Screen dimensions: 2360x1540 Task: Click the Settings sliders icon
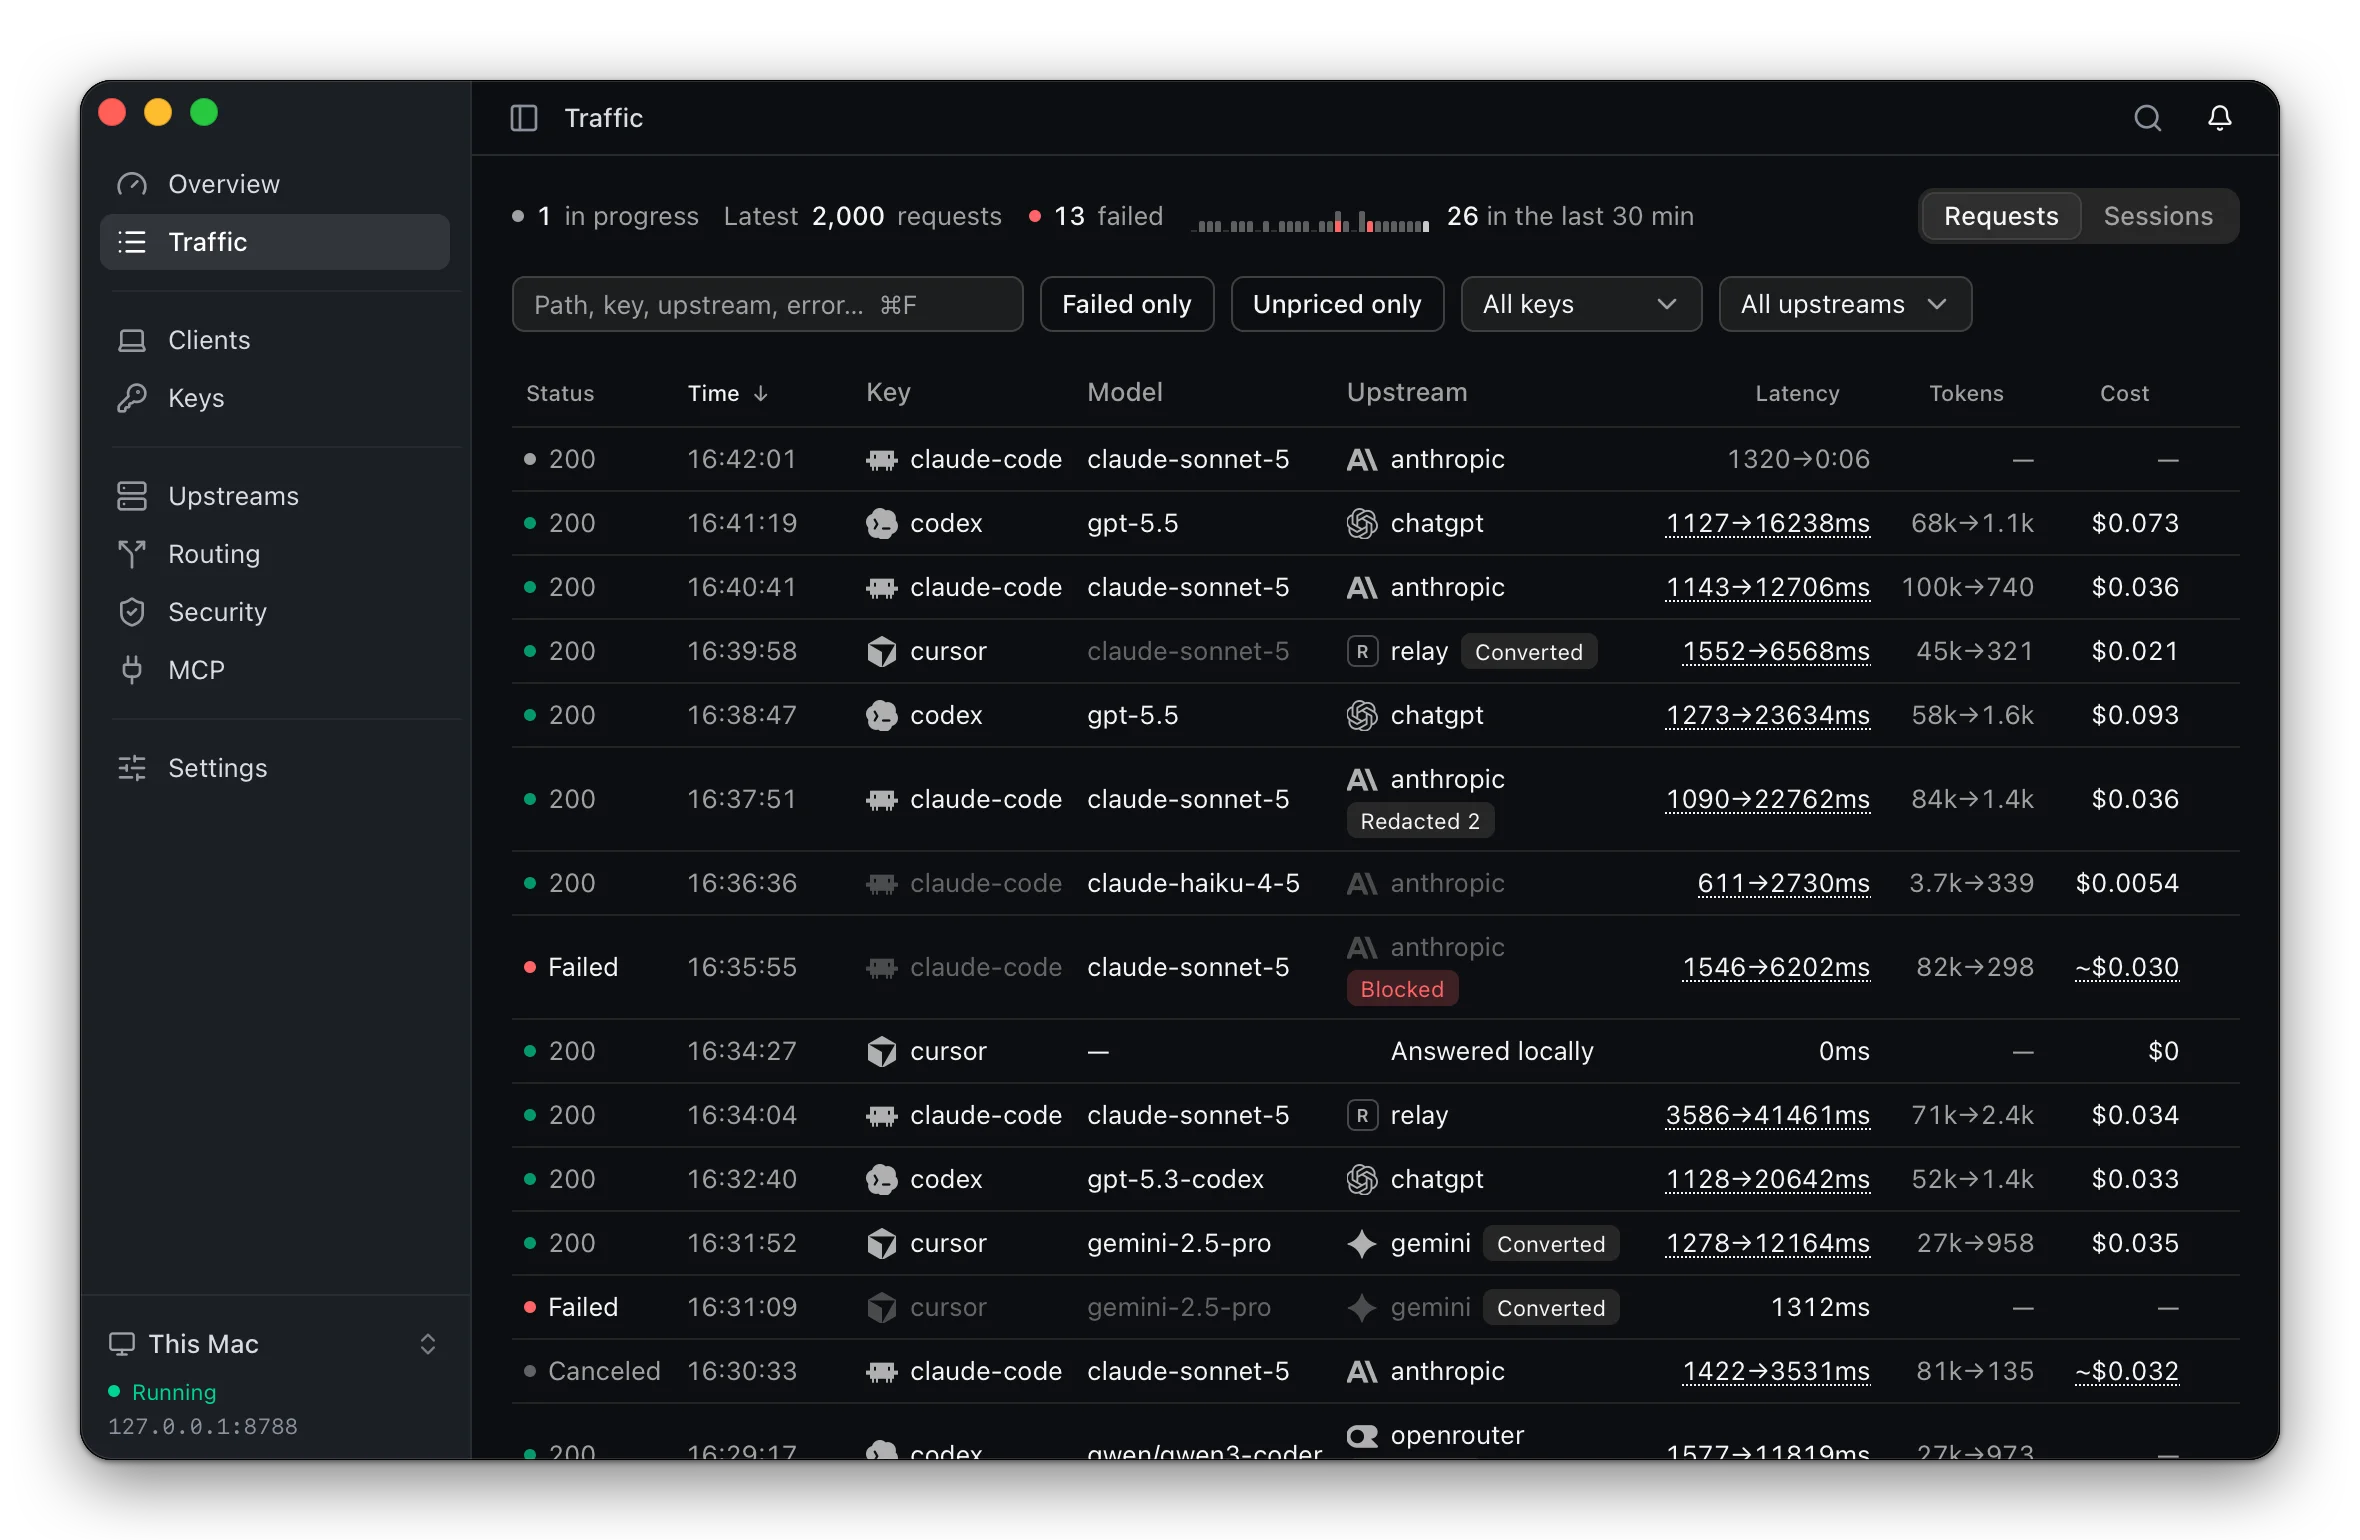point(132,768)
